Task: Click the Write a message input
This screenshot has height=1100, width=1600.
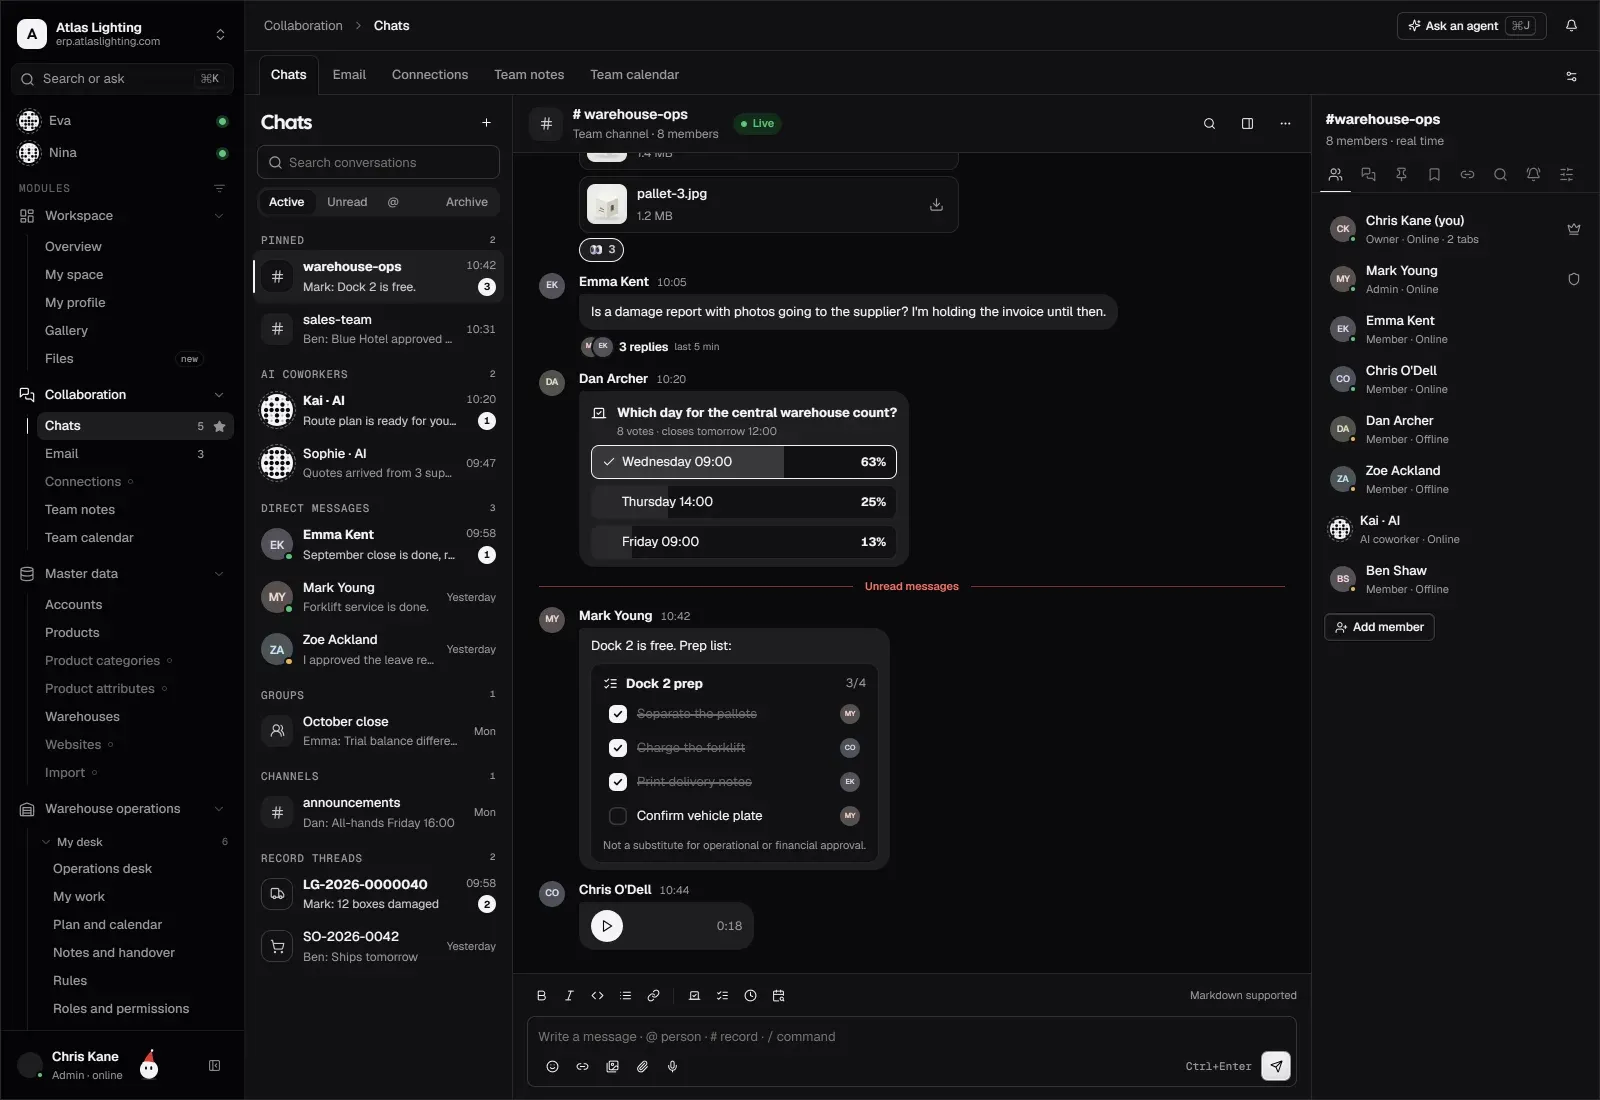Action: [x=912, y=1037]
